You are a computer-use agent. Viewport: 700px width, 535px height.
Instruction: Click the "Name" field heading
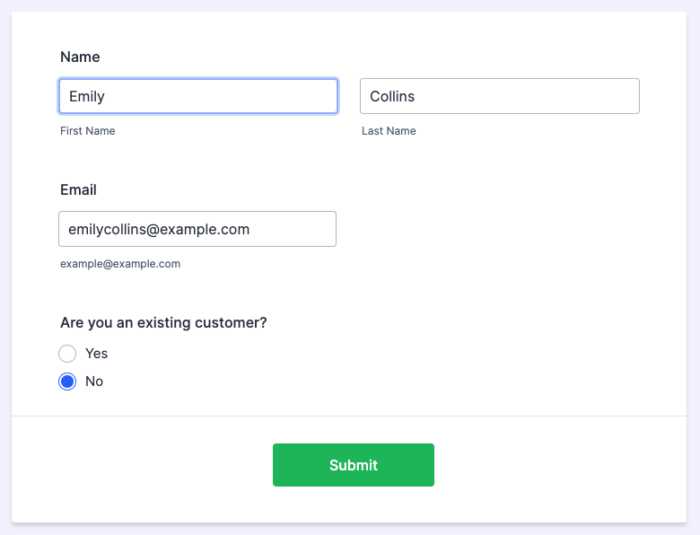[80, 57]
